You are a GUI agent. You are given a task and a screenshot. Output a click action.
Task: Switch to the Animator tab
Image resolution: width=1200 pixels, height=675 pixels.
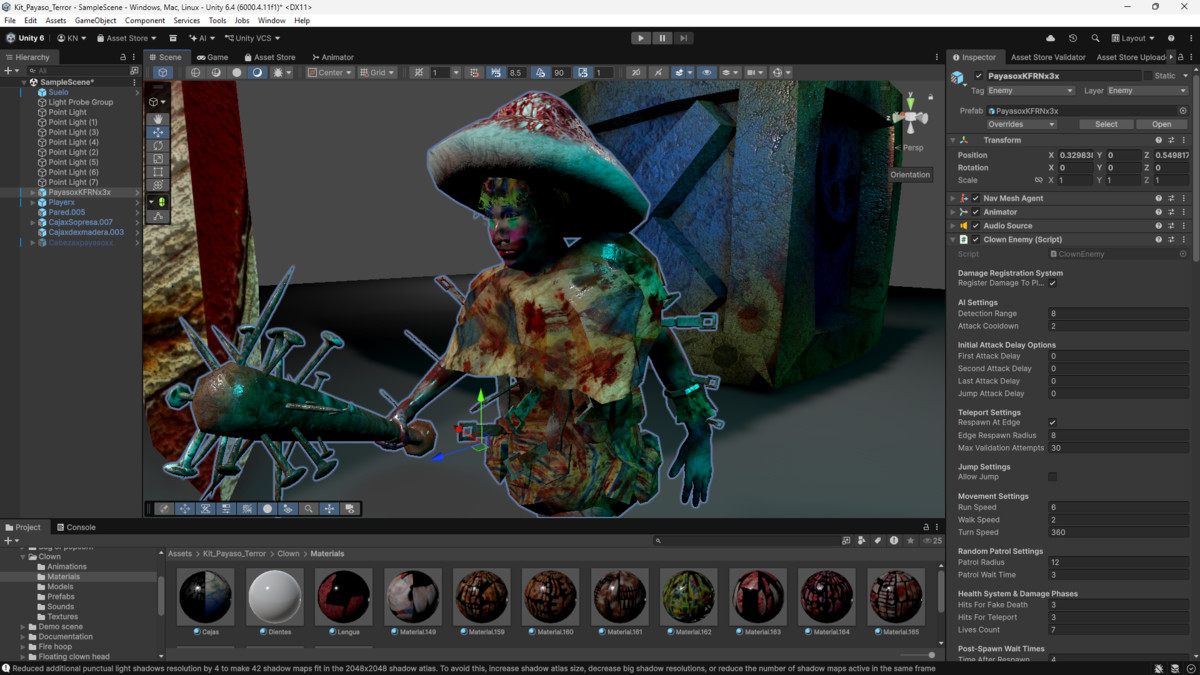(x=333, y=57)
